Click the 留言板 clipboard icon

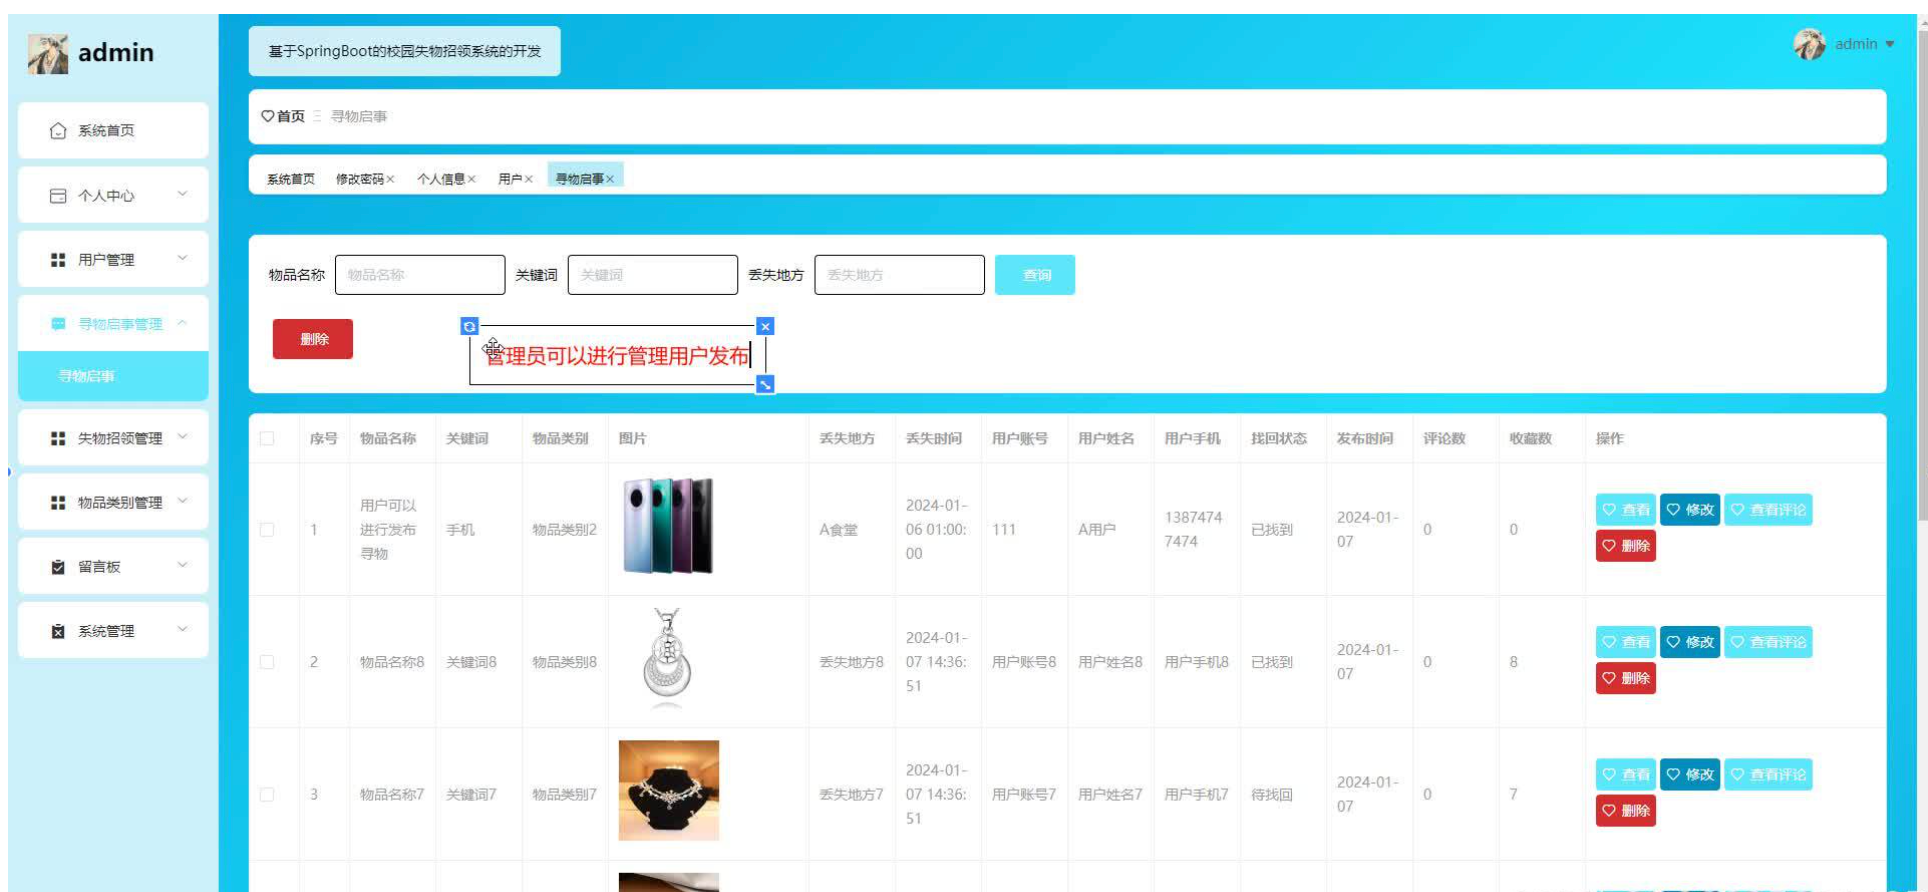[58, 567]
